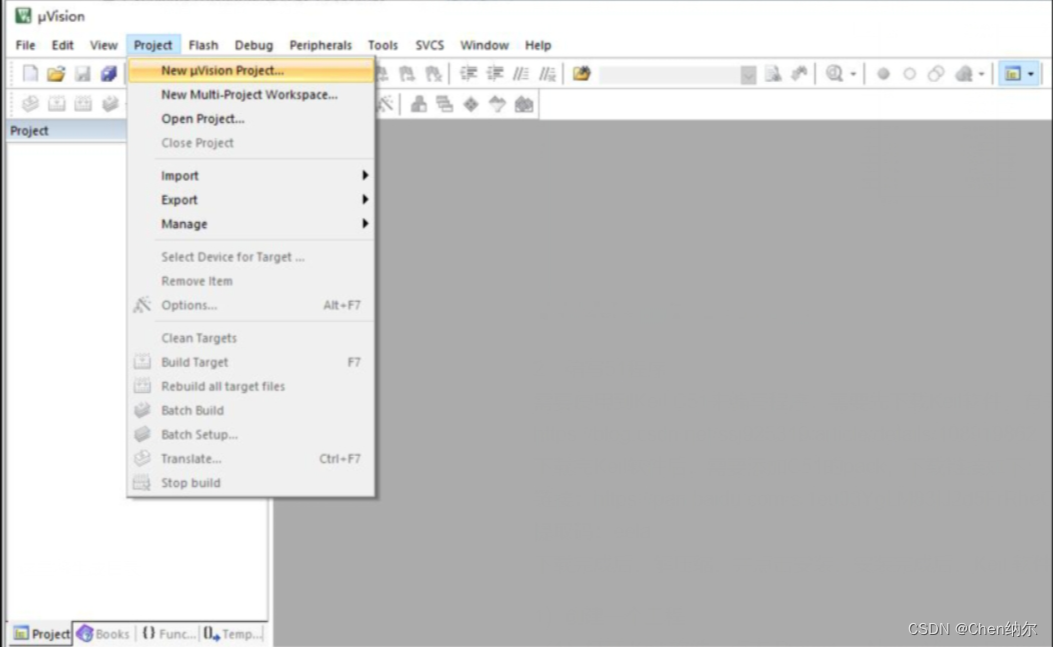Open the kill breakpoints dropdown arrow
This screenshot has height=647, width=1053.
coord(982,74)
